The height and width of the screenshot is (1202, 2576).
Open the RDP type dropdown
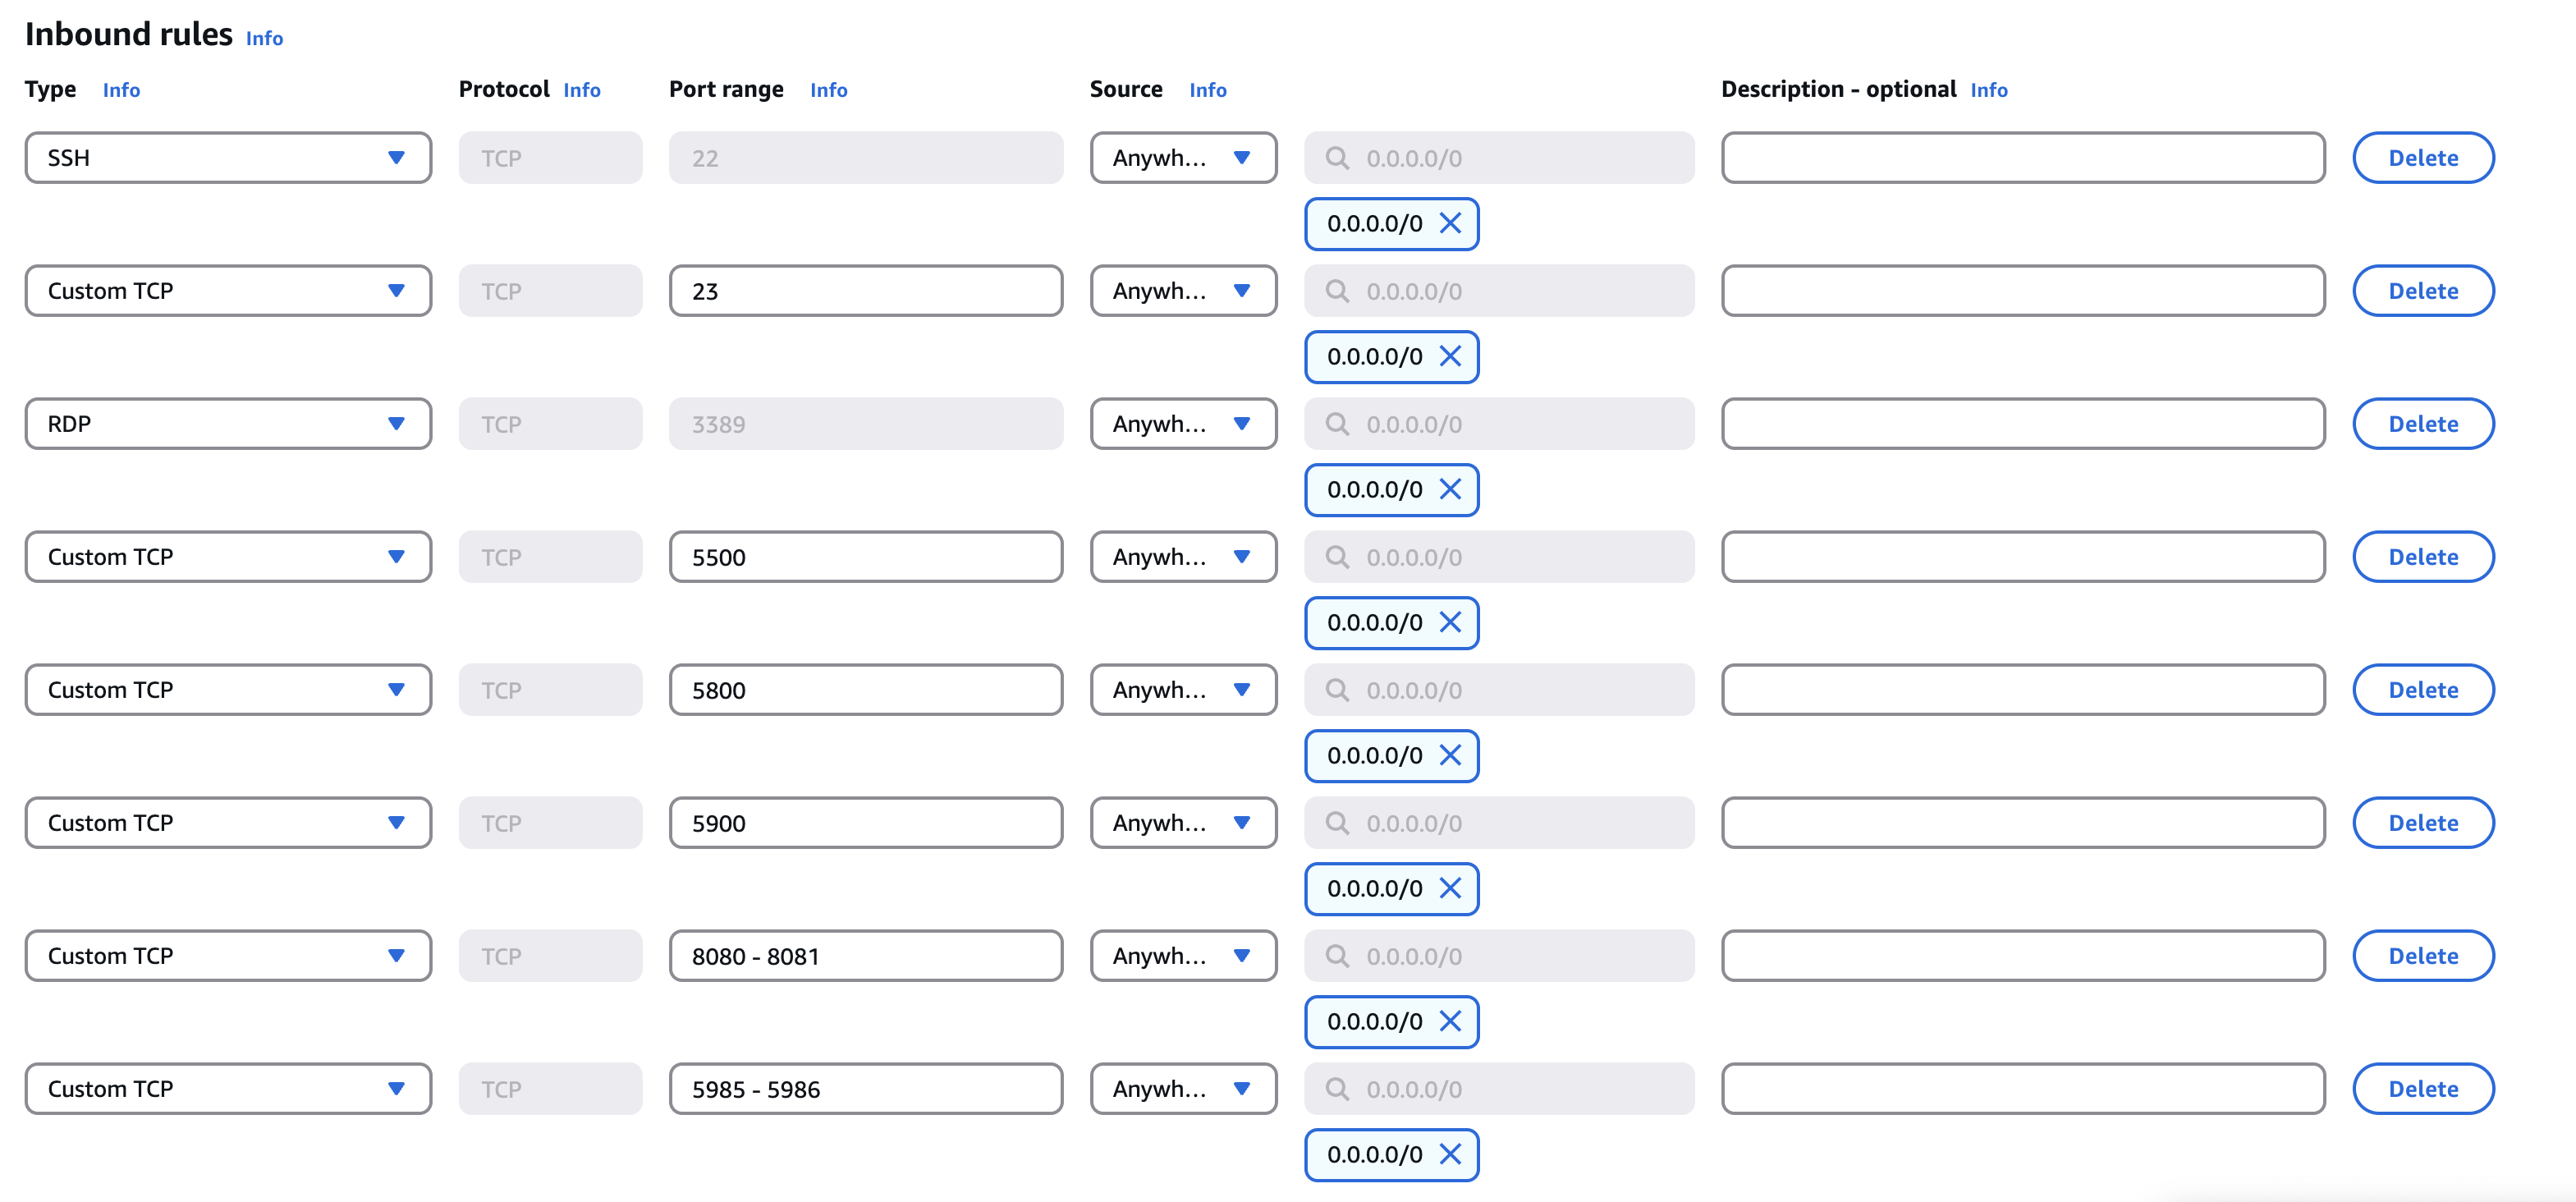pos(228,424)
